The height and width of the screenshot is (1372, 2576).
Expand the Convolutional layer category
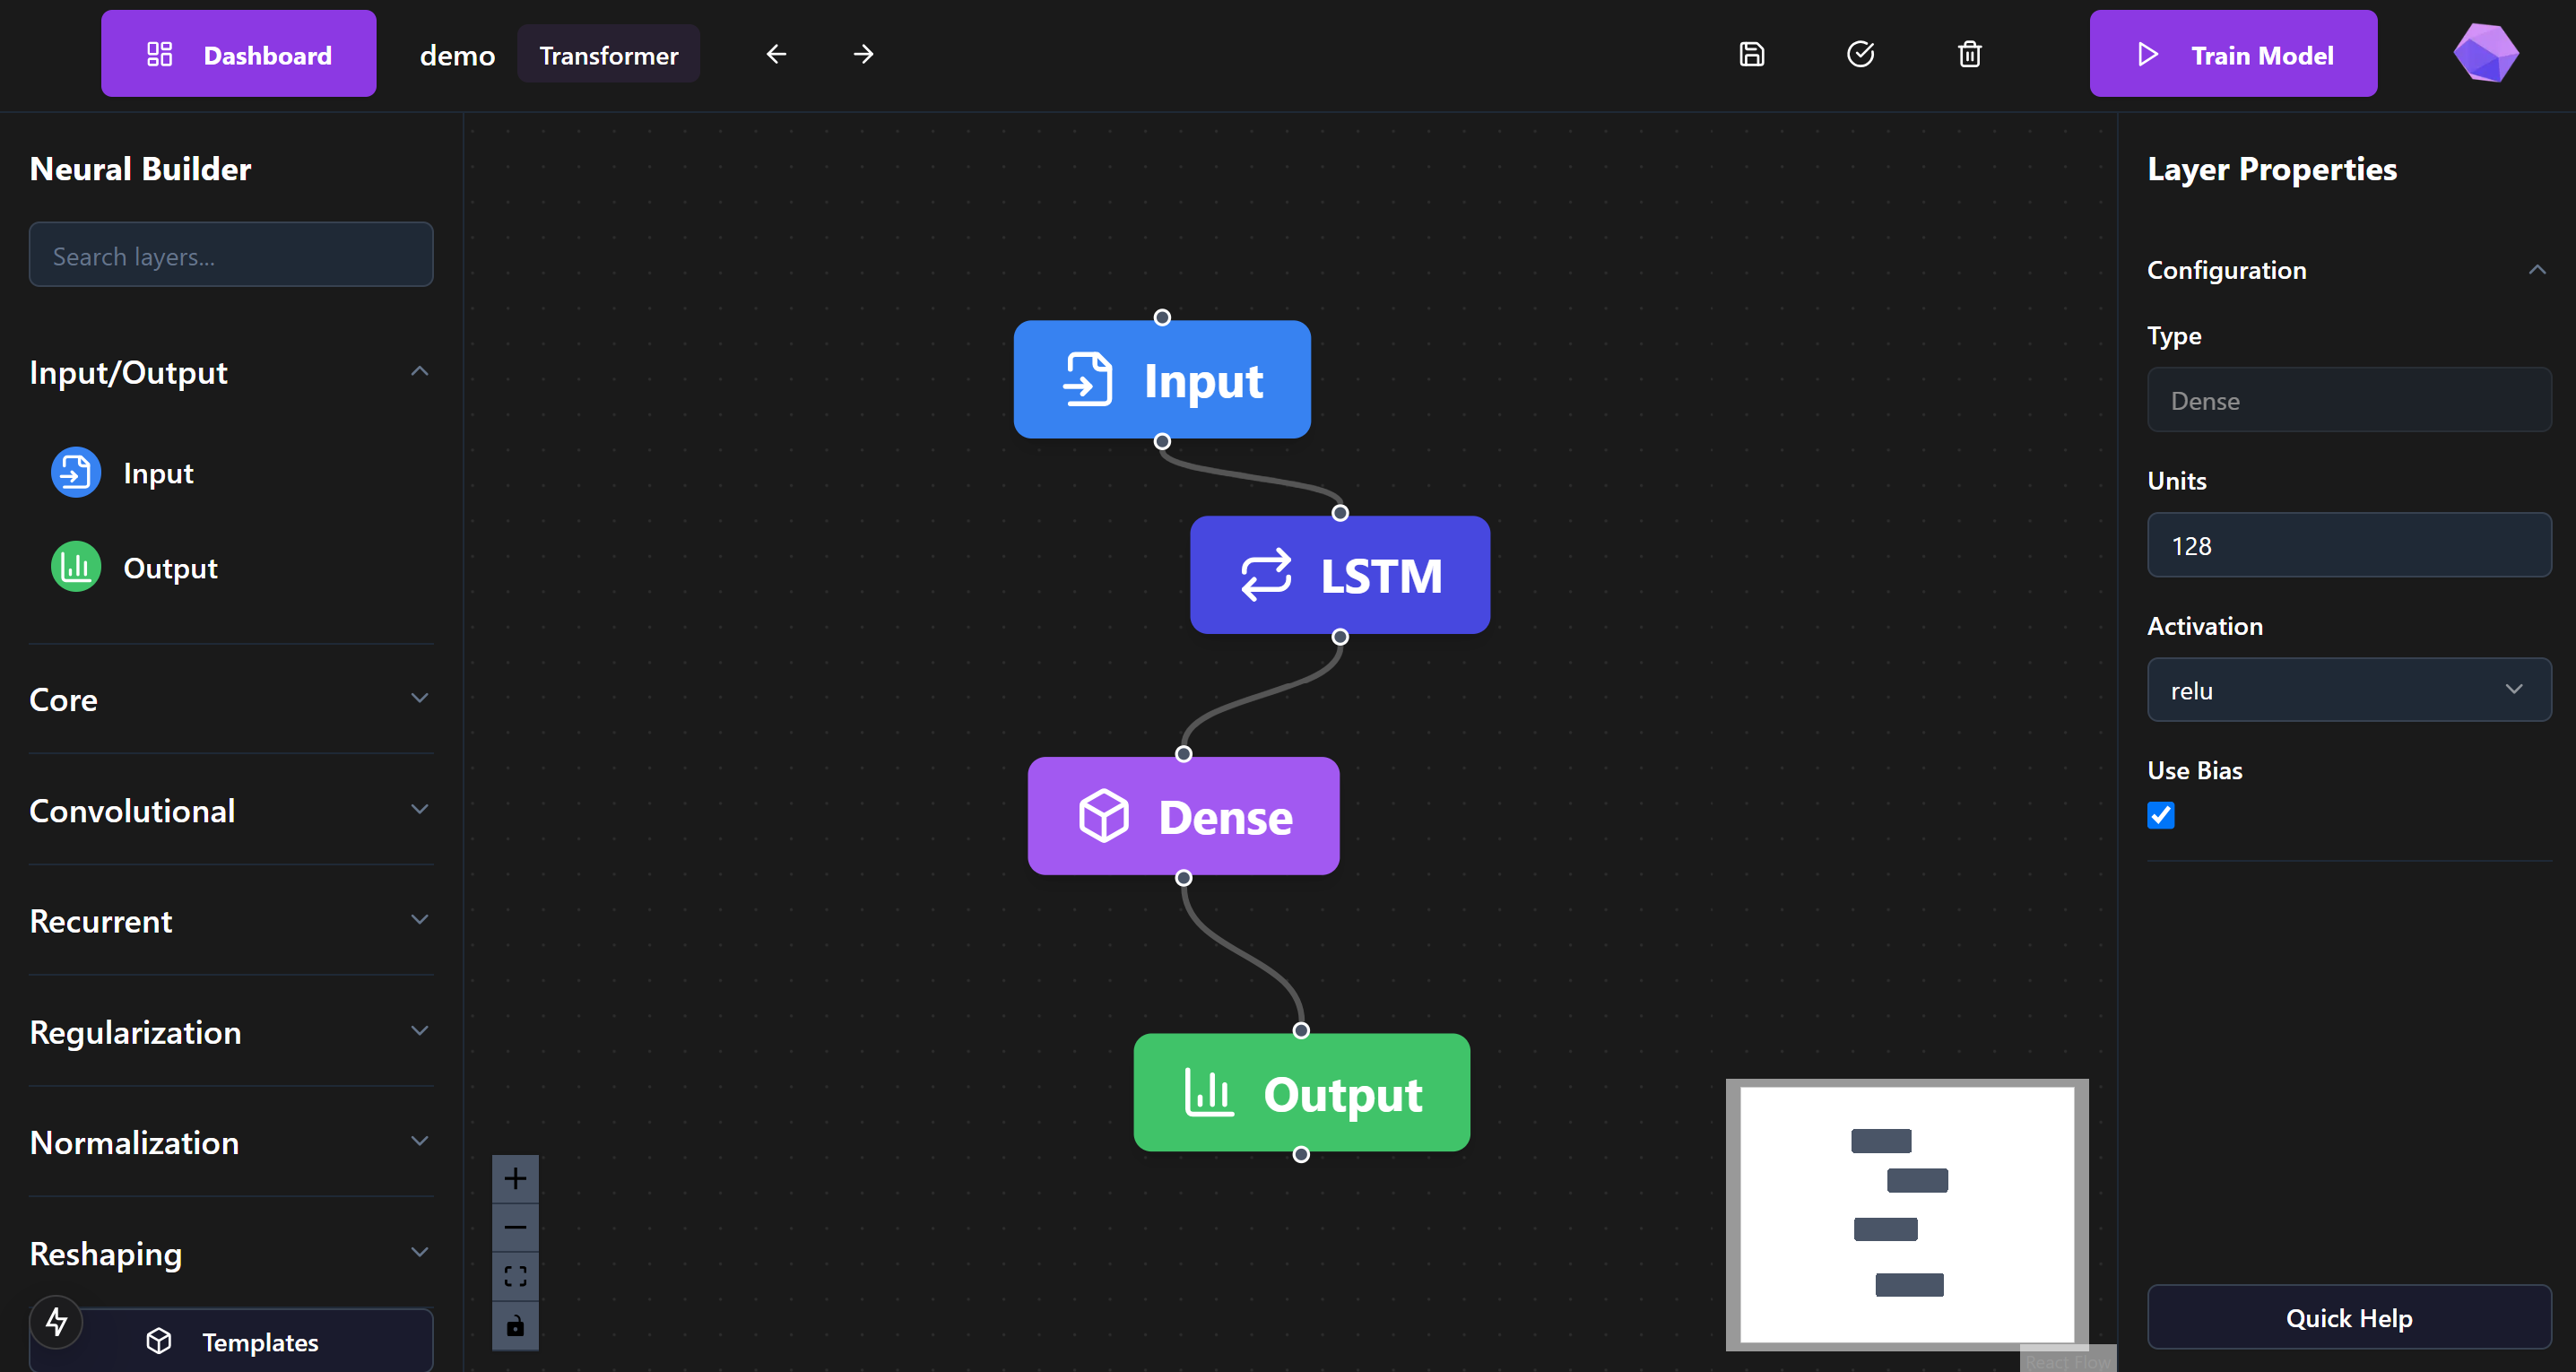click(231, 810)
